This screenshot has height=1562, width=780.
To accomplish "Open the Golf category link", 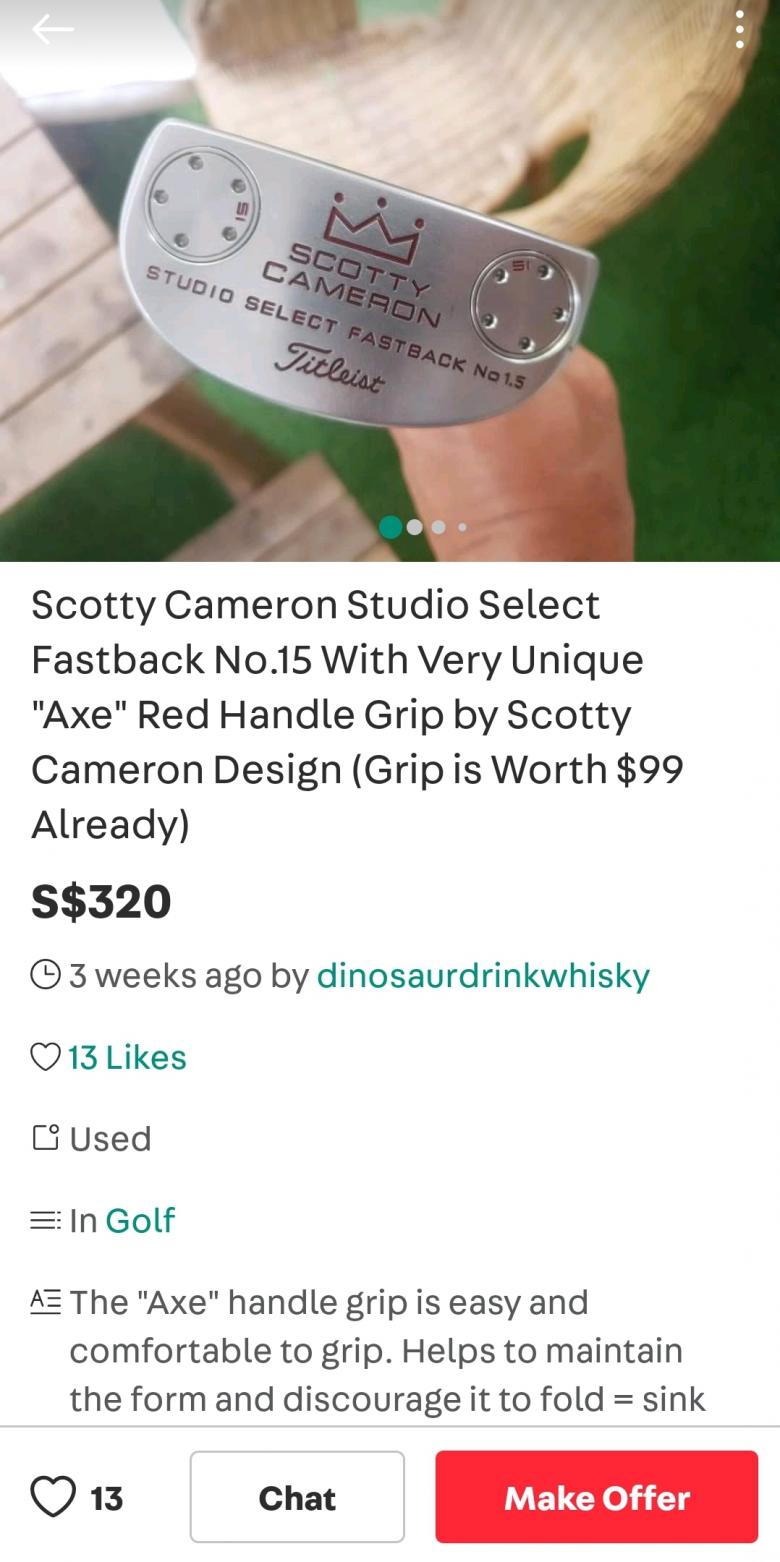I will click(140, 1220).
